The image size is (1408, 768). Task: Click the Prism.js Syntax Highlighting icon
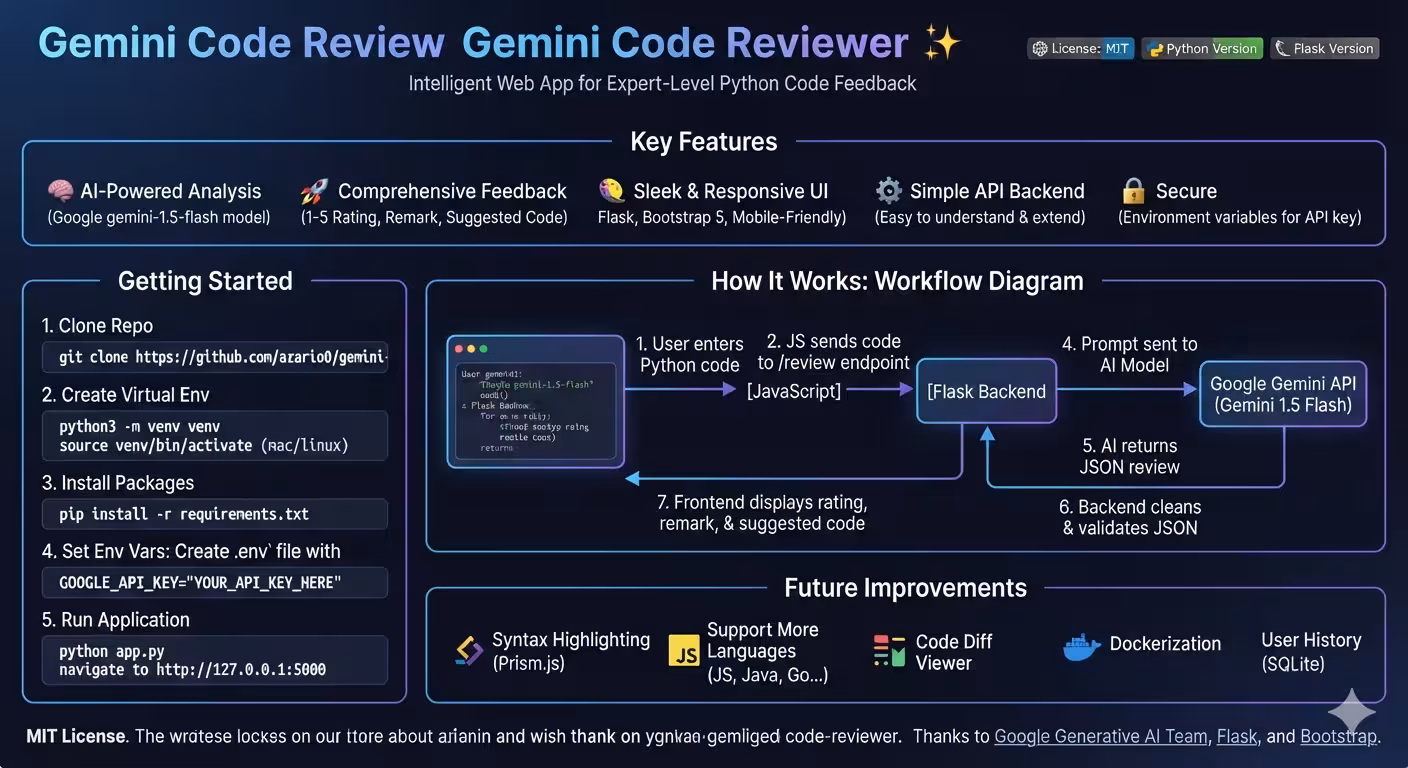point(469,651)
